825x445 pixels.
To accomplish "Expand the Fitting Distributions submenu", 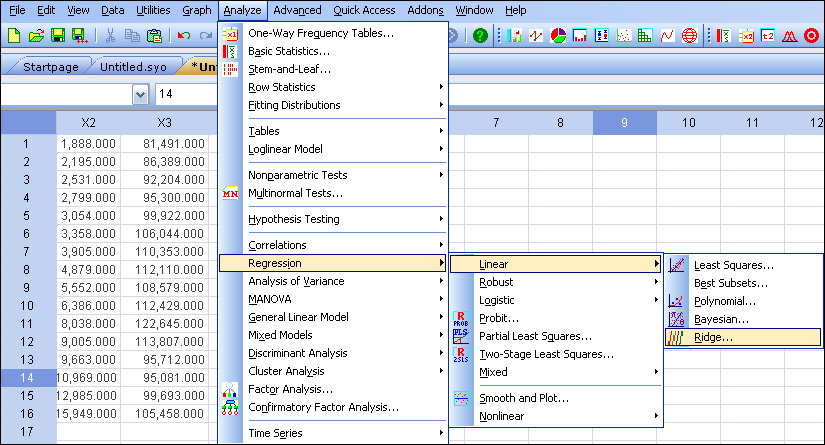I will 333,105.
